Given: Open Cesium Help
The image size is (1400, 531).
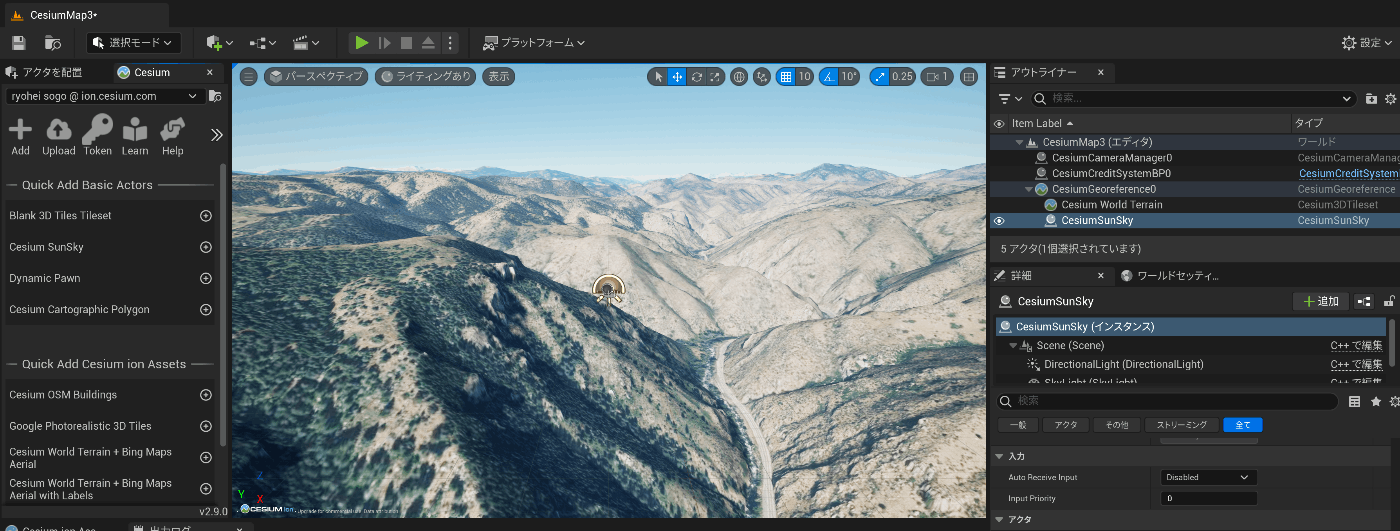Looking at the screenshot, I should tap(173, 137).
